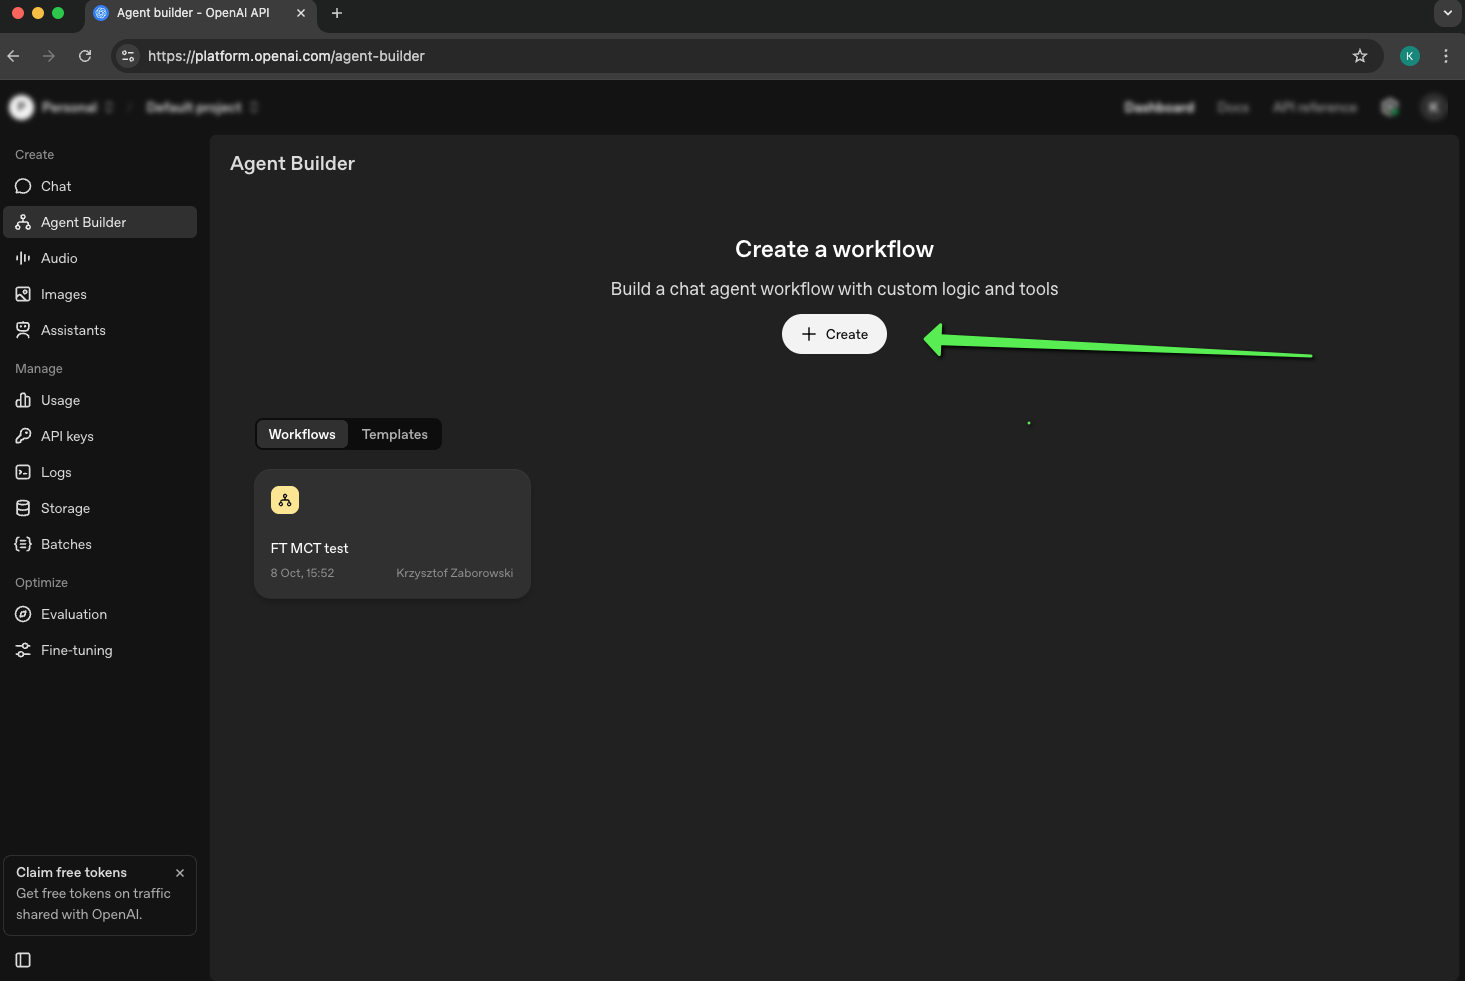Select the Audio sidebar icon
1465x981 pixels.
click(23, 258)
